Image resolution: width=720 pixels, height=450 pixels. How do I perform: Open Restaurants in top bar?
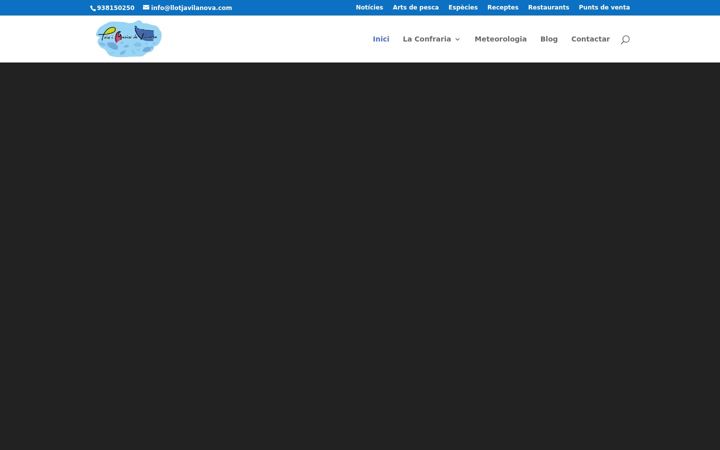pyautogui.click(x=548, y=7)
